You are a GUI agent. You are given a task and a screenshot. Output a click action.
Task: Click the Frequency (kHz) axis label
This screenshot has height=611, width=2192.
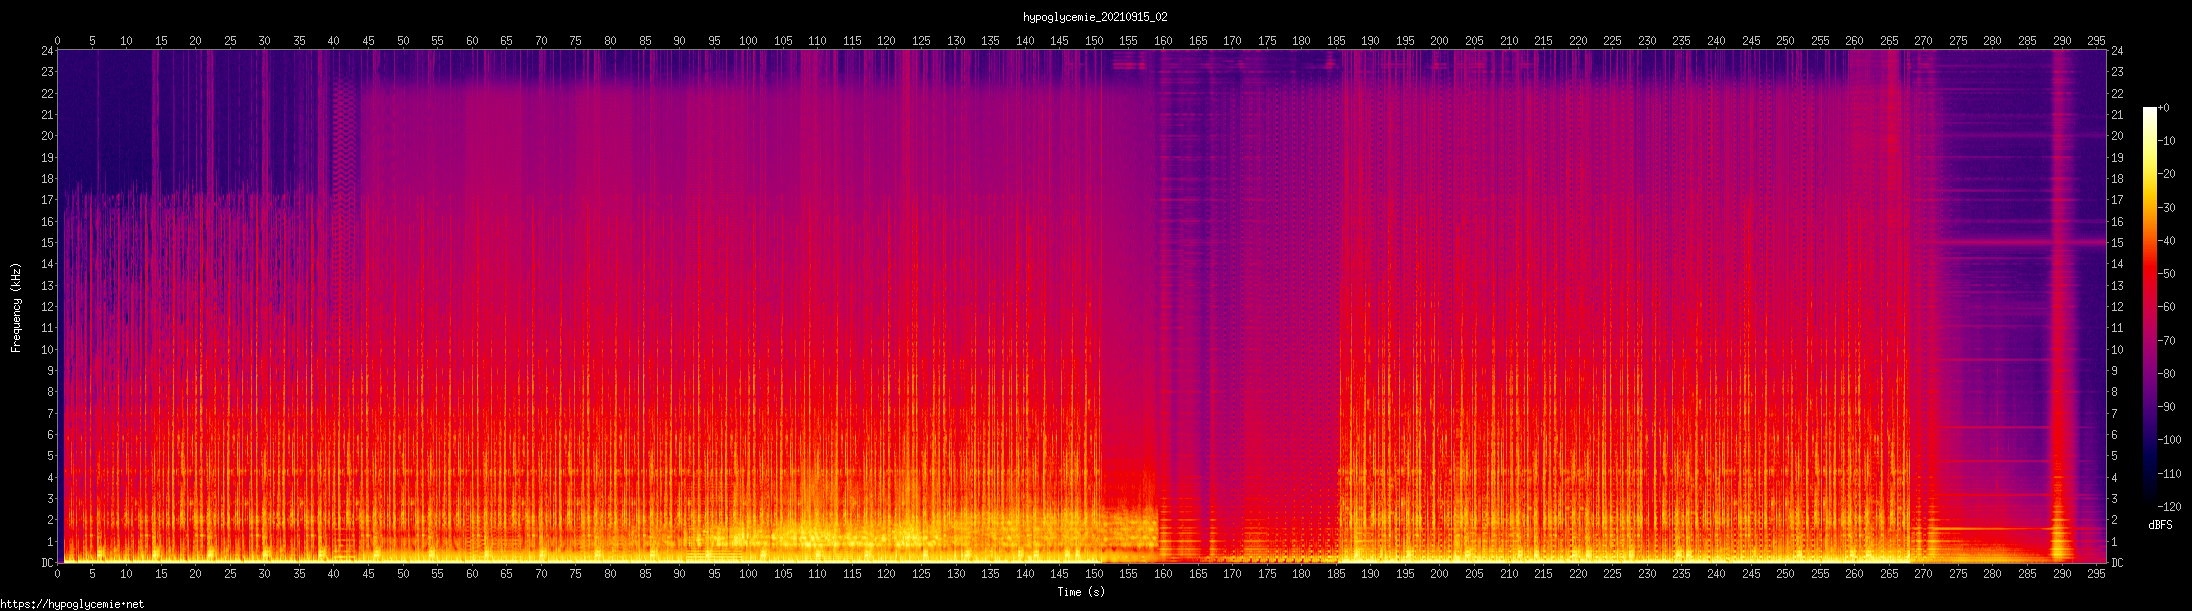pyautogui.click(x=16, y=307)
